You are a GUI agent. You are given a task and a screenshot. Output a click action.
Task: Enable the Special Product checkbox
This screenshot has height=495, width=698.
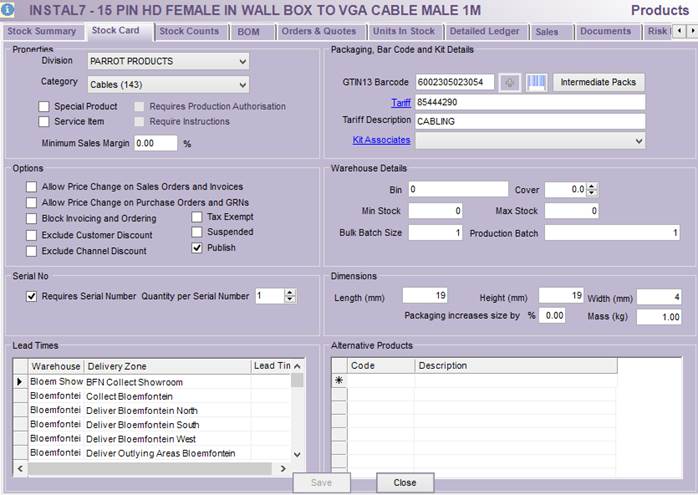[x=44, y=107]
